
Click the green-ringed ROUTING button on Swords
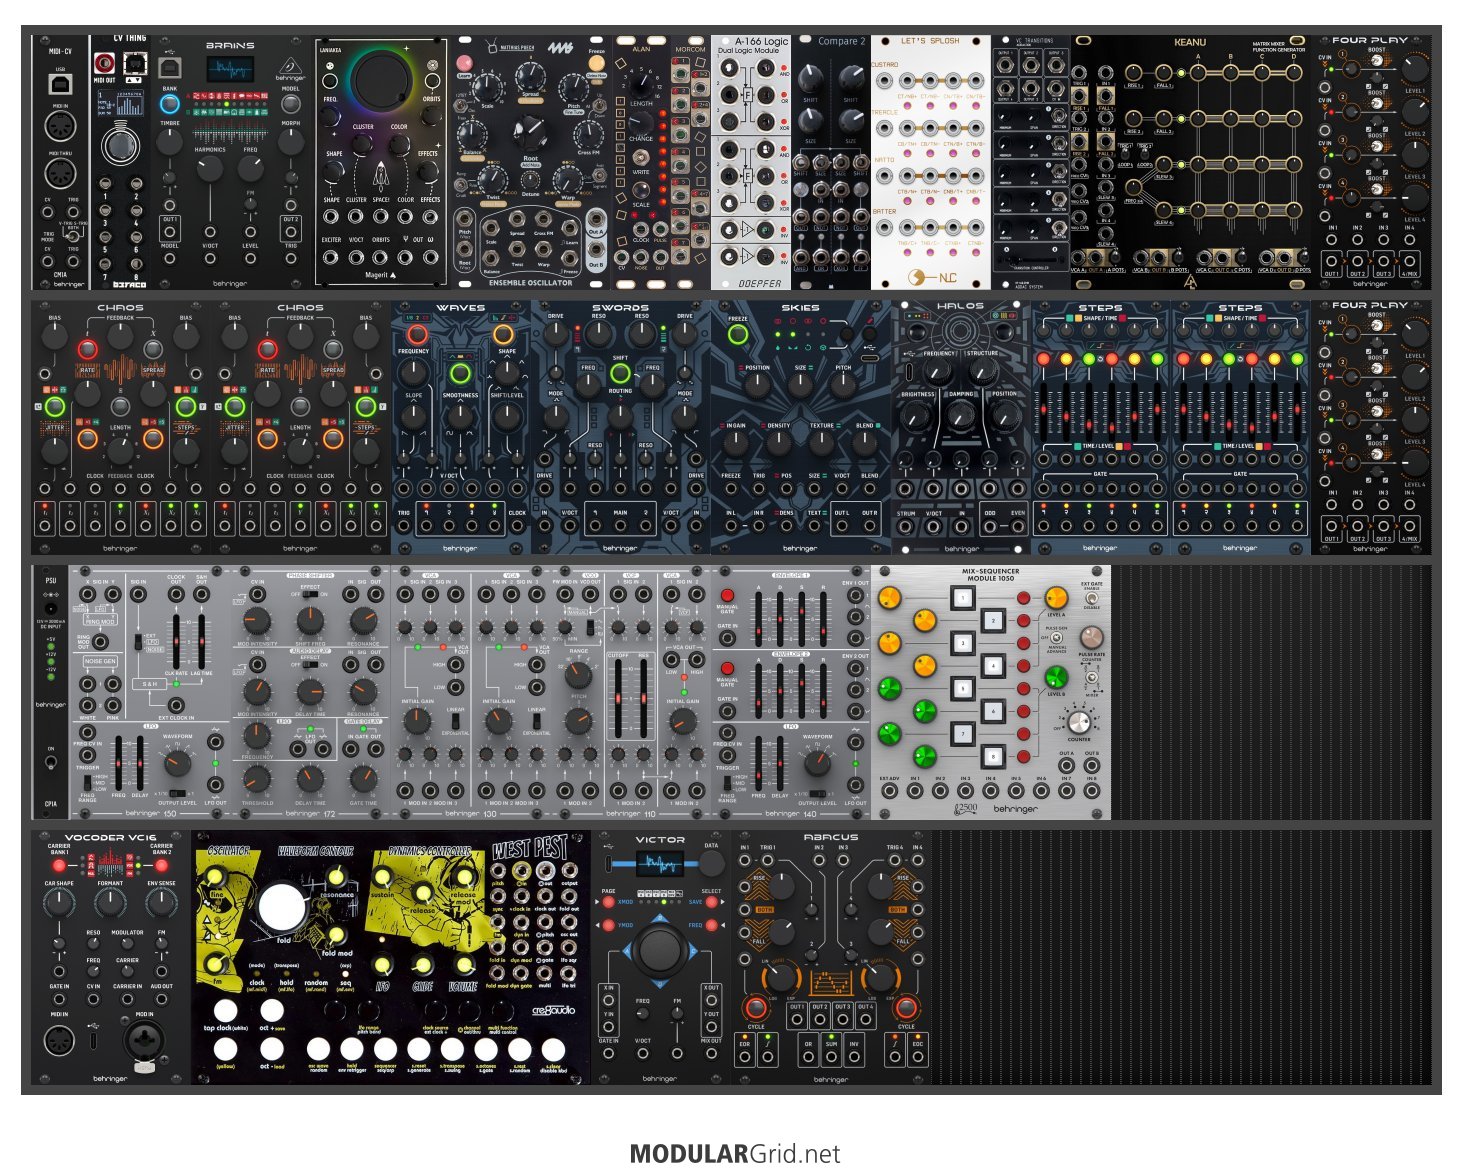620,374
